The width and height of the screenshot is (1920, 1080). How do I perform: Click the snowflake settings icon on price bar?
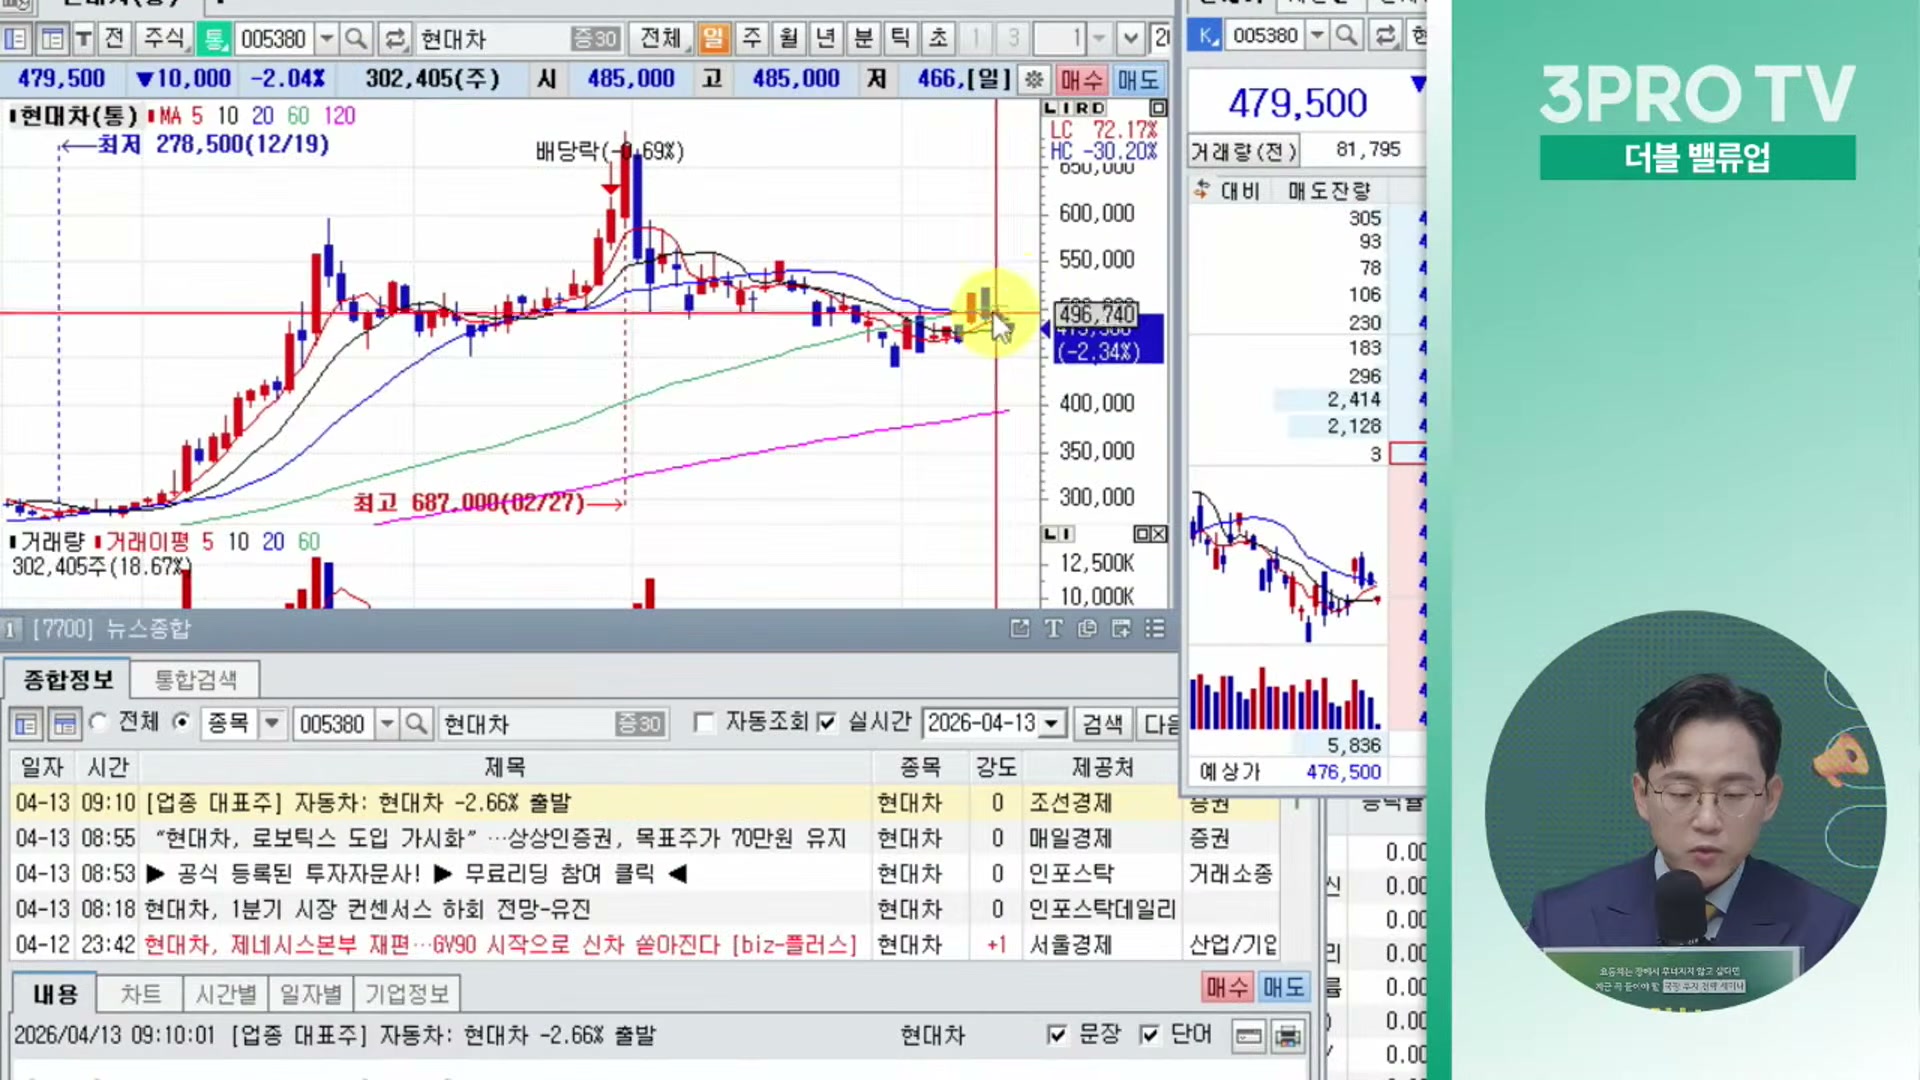tap(1034, 79)
